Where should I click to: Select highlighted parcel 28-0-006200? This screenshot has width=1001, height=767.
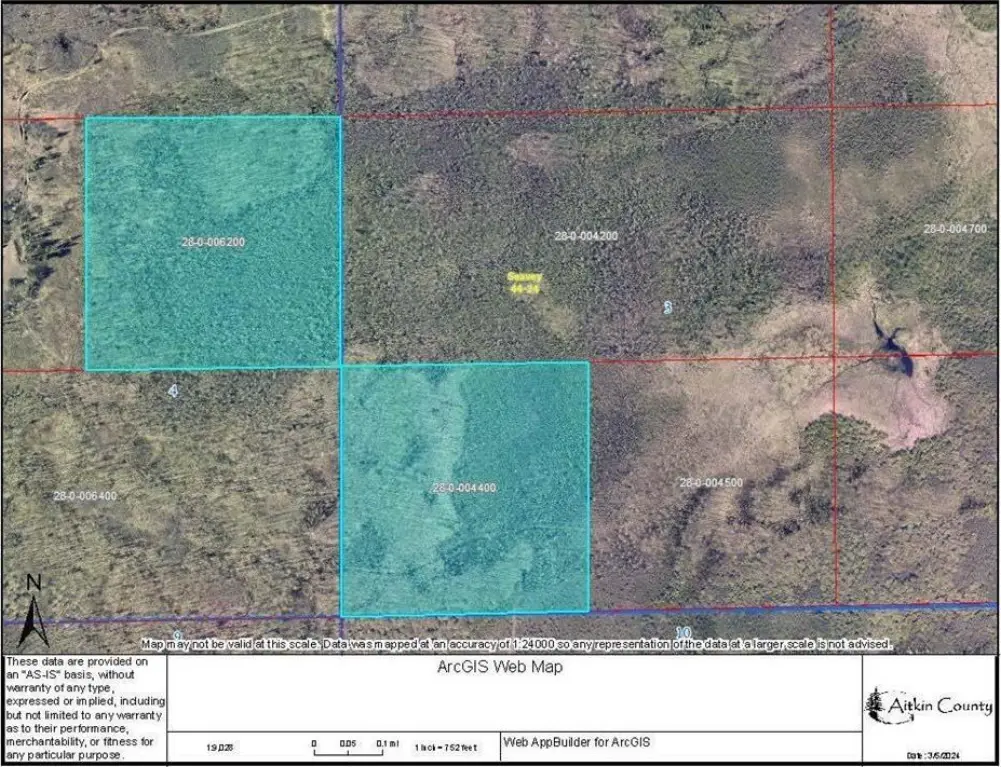point(213,242)
